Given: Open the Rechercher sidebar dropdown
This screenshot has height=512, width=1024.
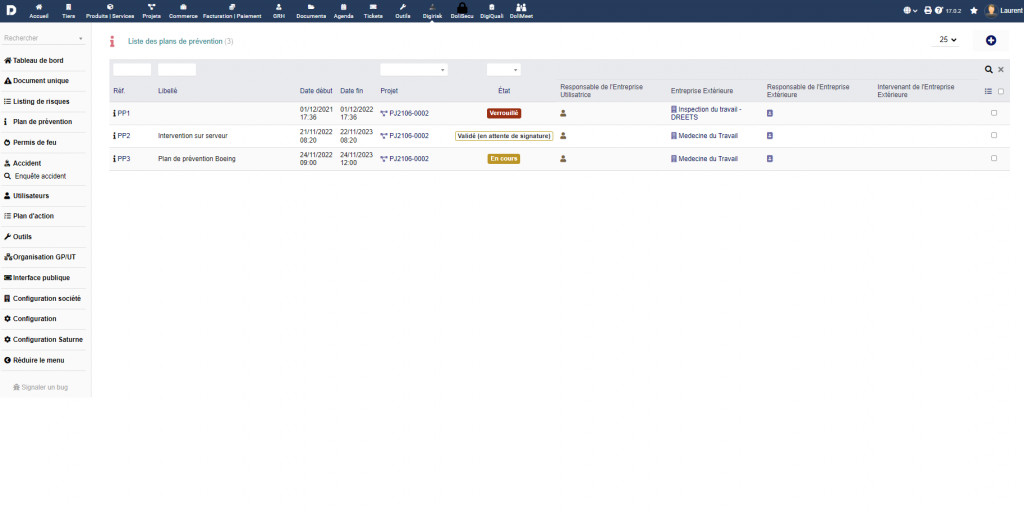Looking at the screenshot, I should pos(44,39).
